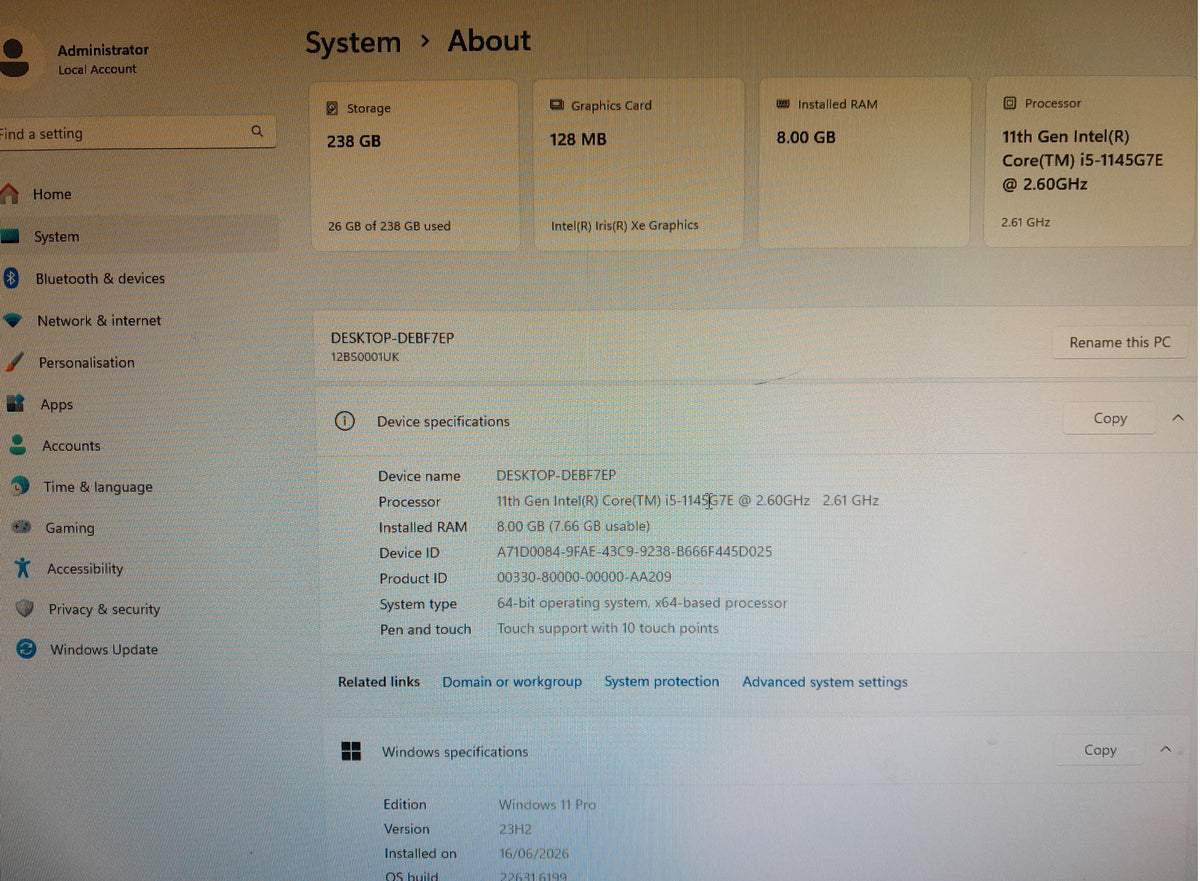Click the model number 12BS0001UK
This screenshot has width=1200, height=881.
pyautogui.click(x=365, y=357)
